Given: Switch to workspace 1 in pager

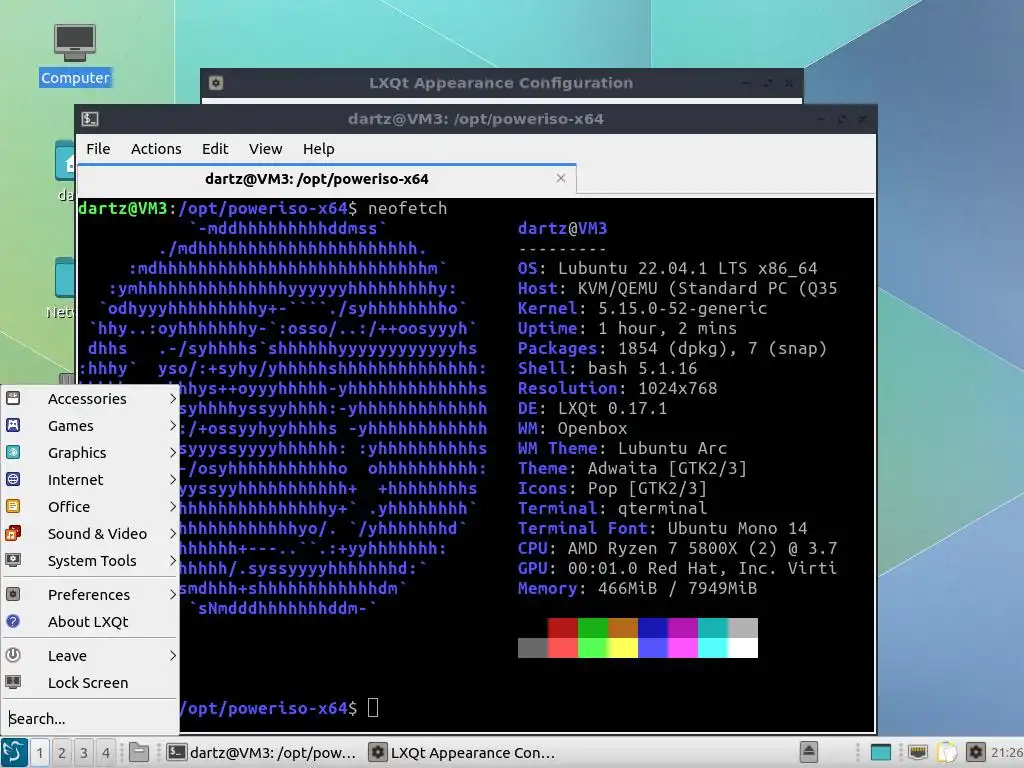Looking at the screenshot, I should pyautogui.click(x=39, y=753).
